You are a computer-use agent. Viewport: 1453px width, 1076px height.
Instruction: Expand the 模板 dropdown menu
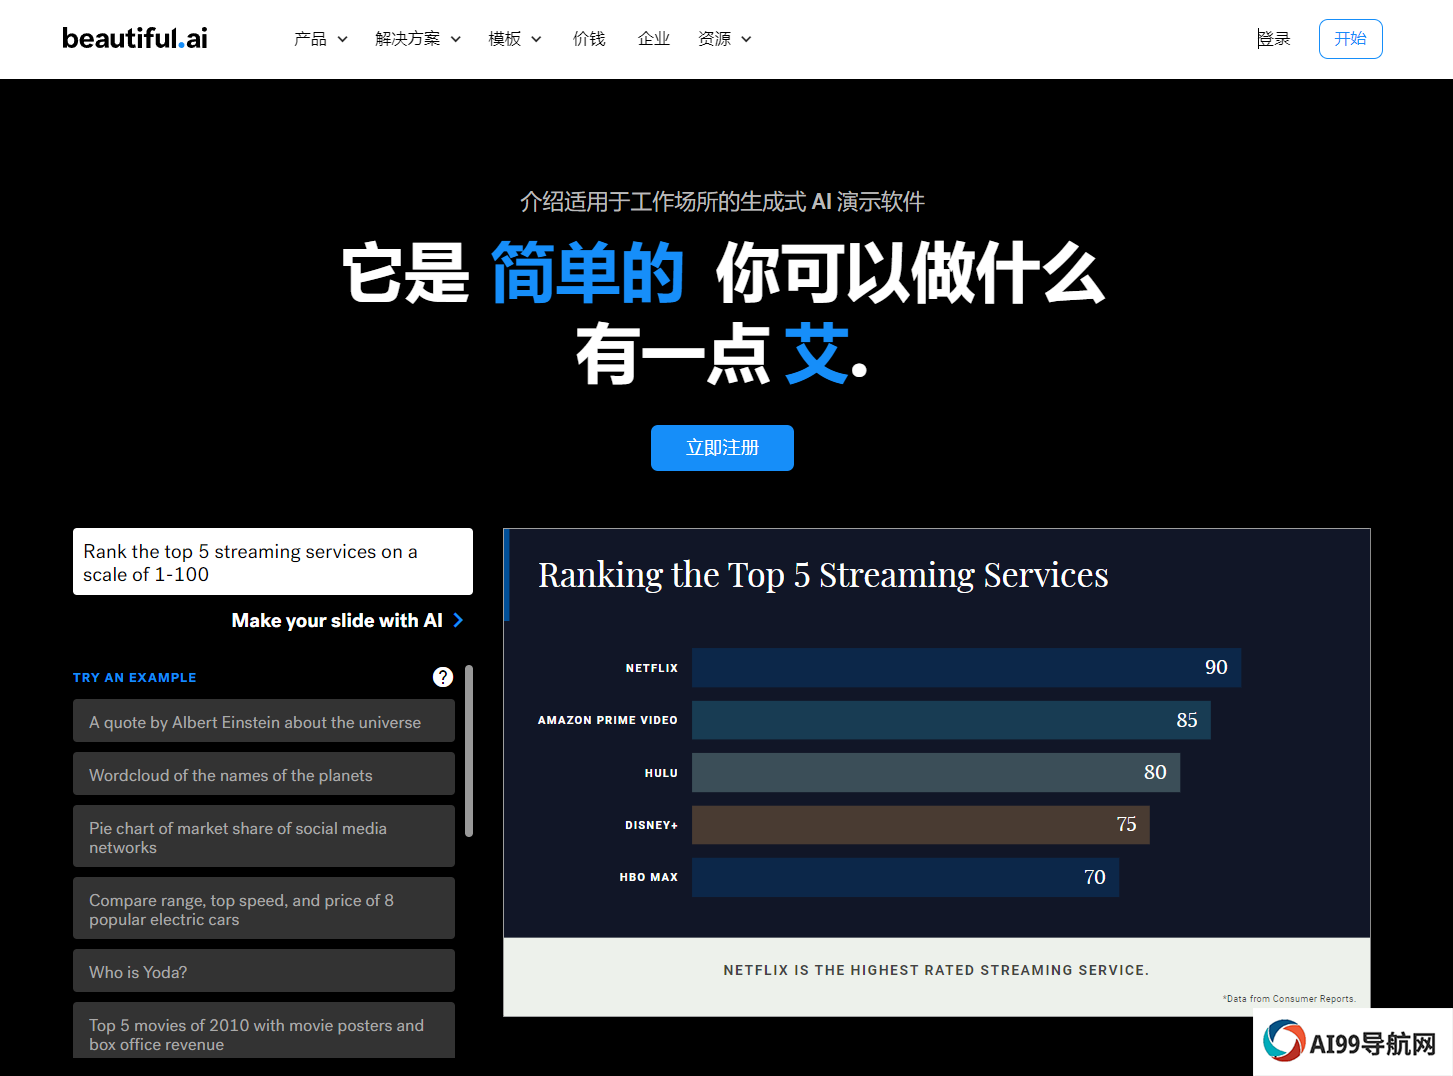[514, 39]
